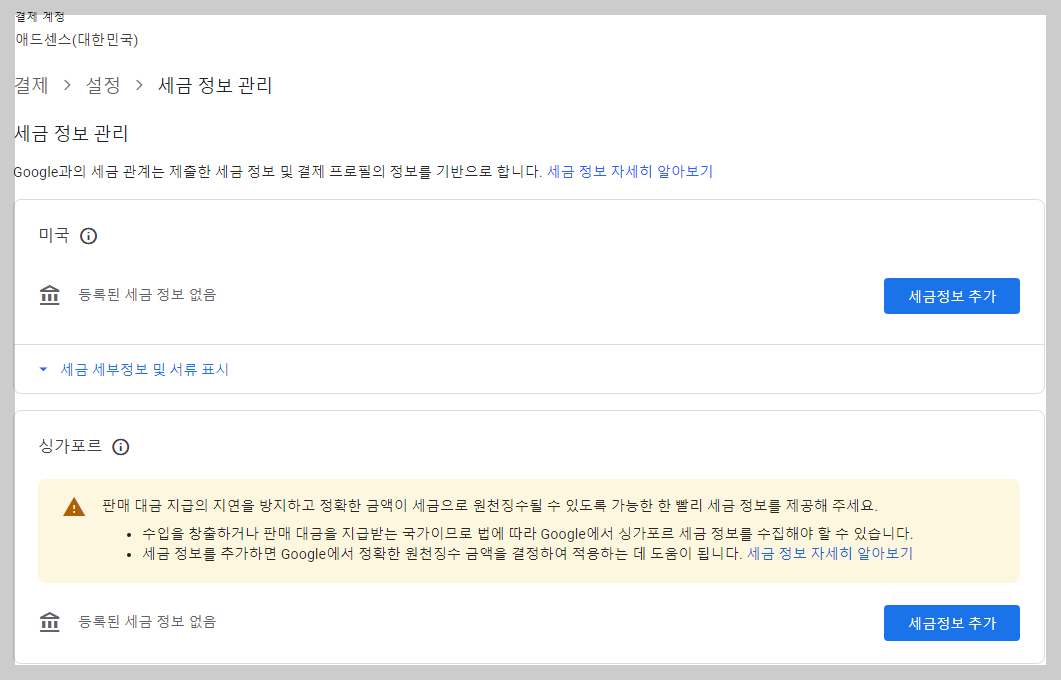This screenshot has width=1061, height=680.
Task: Click 세금정보 추가 for Singapore
Action: (x=951, y=622)
